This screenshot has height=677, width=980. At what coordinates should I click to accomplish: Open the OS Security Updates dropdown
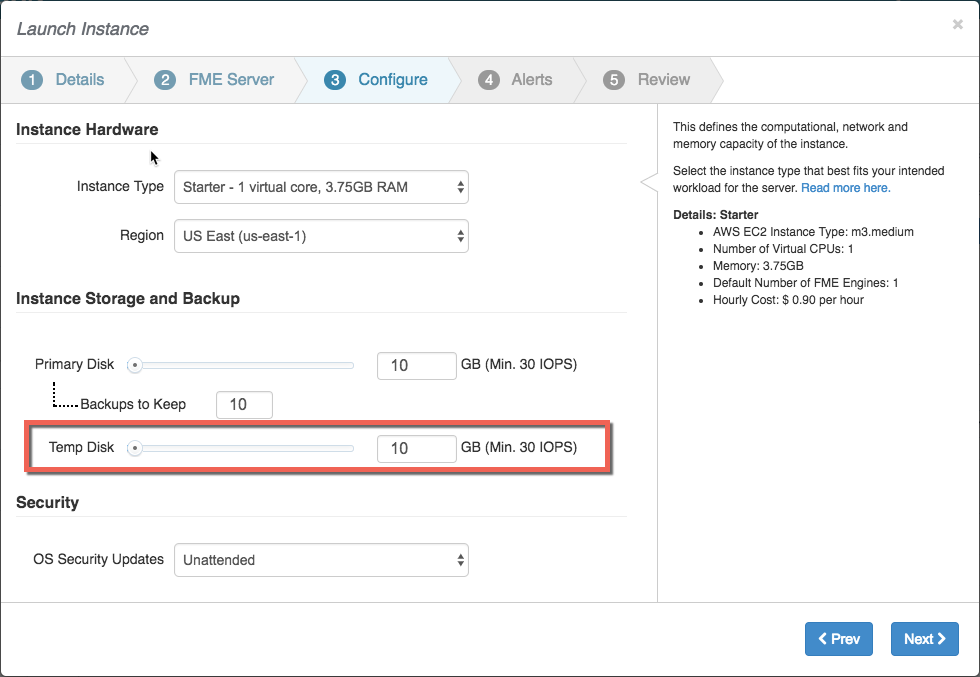321,559
